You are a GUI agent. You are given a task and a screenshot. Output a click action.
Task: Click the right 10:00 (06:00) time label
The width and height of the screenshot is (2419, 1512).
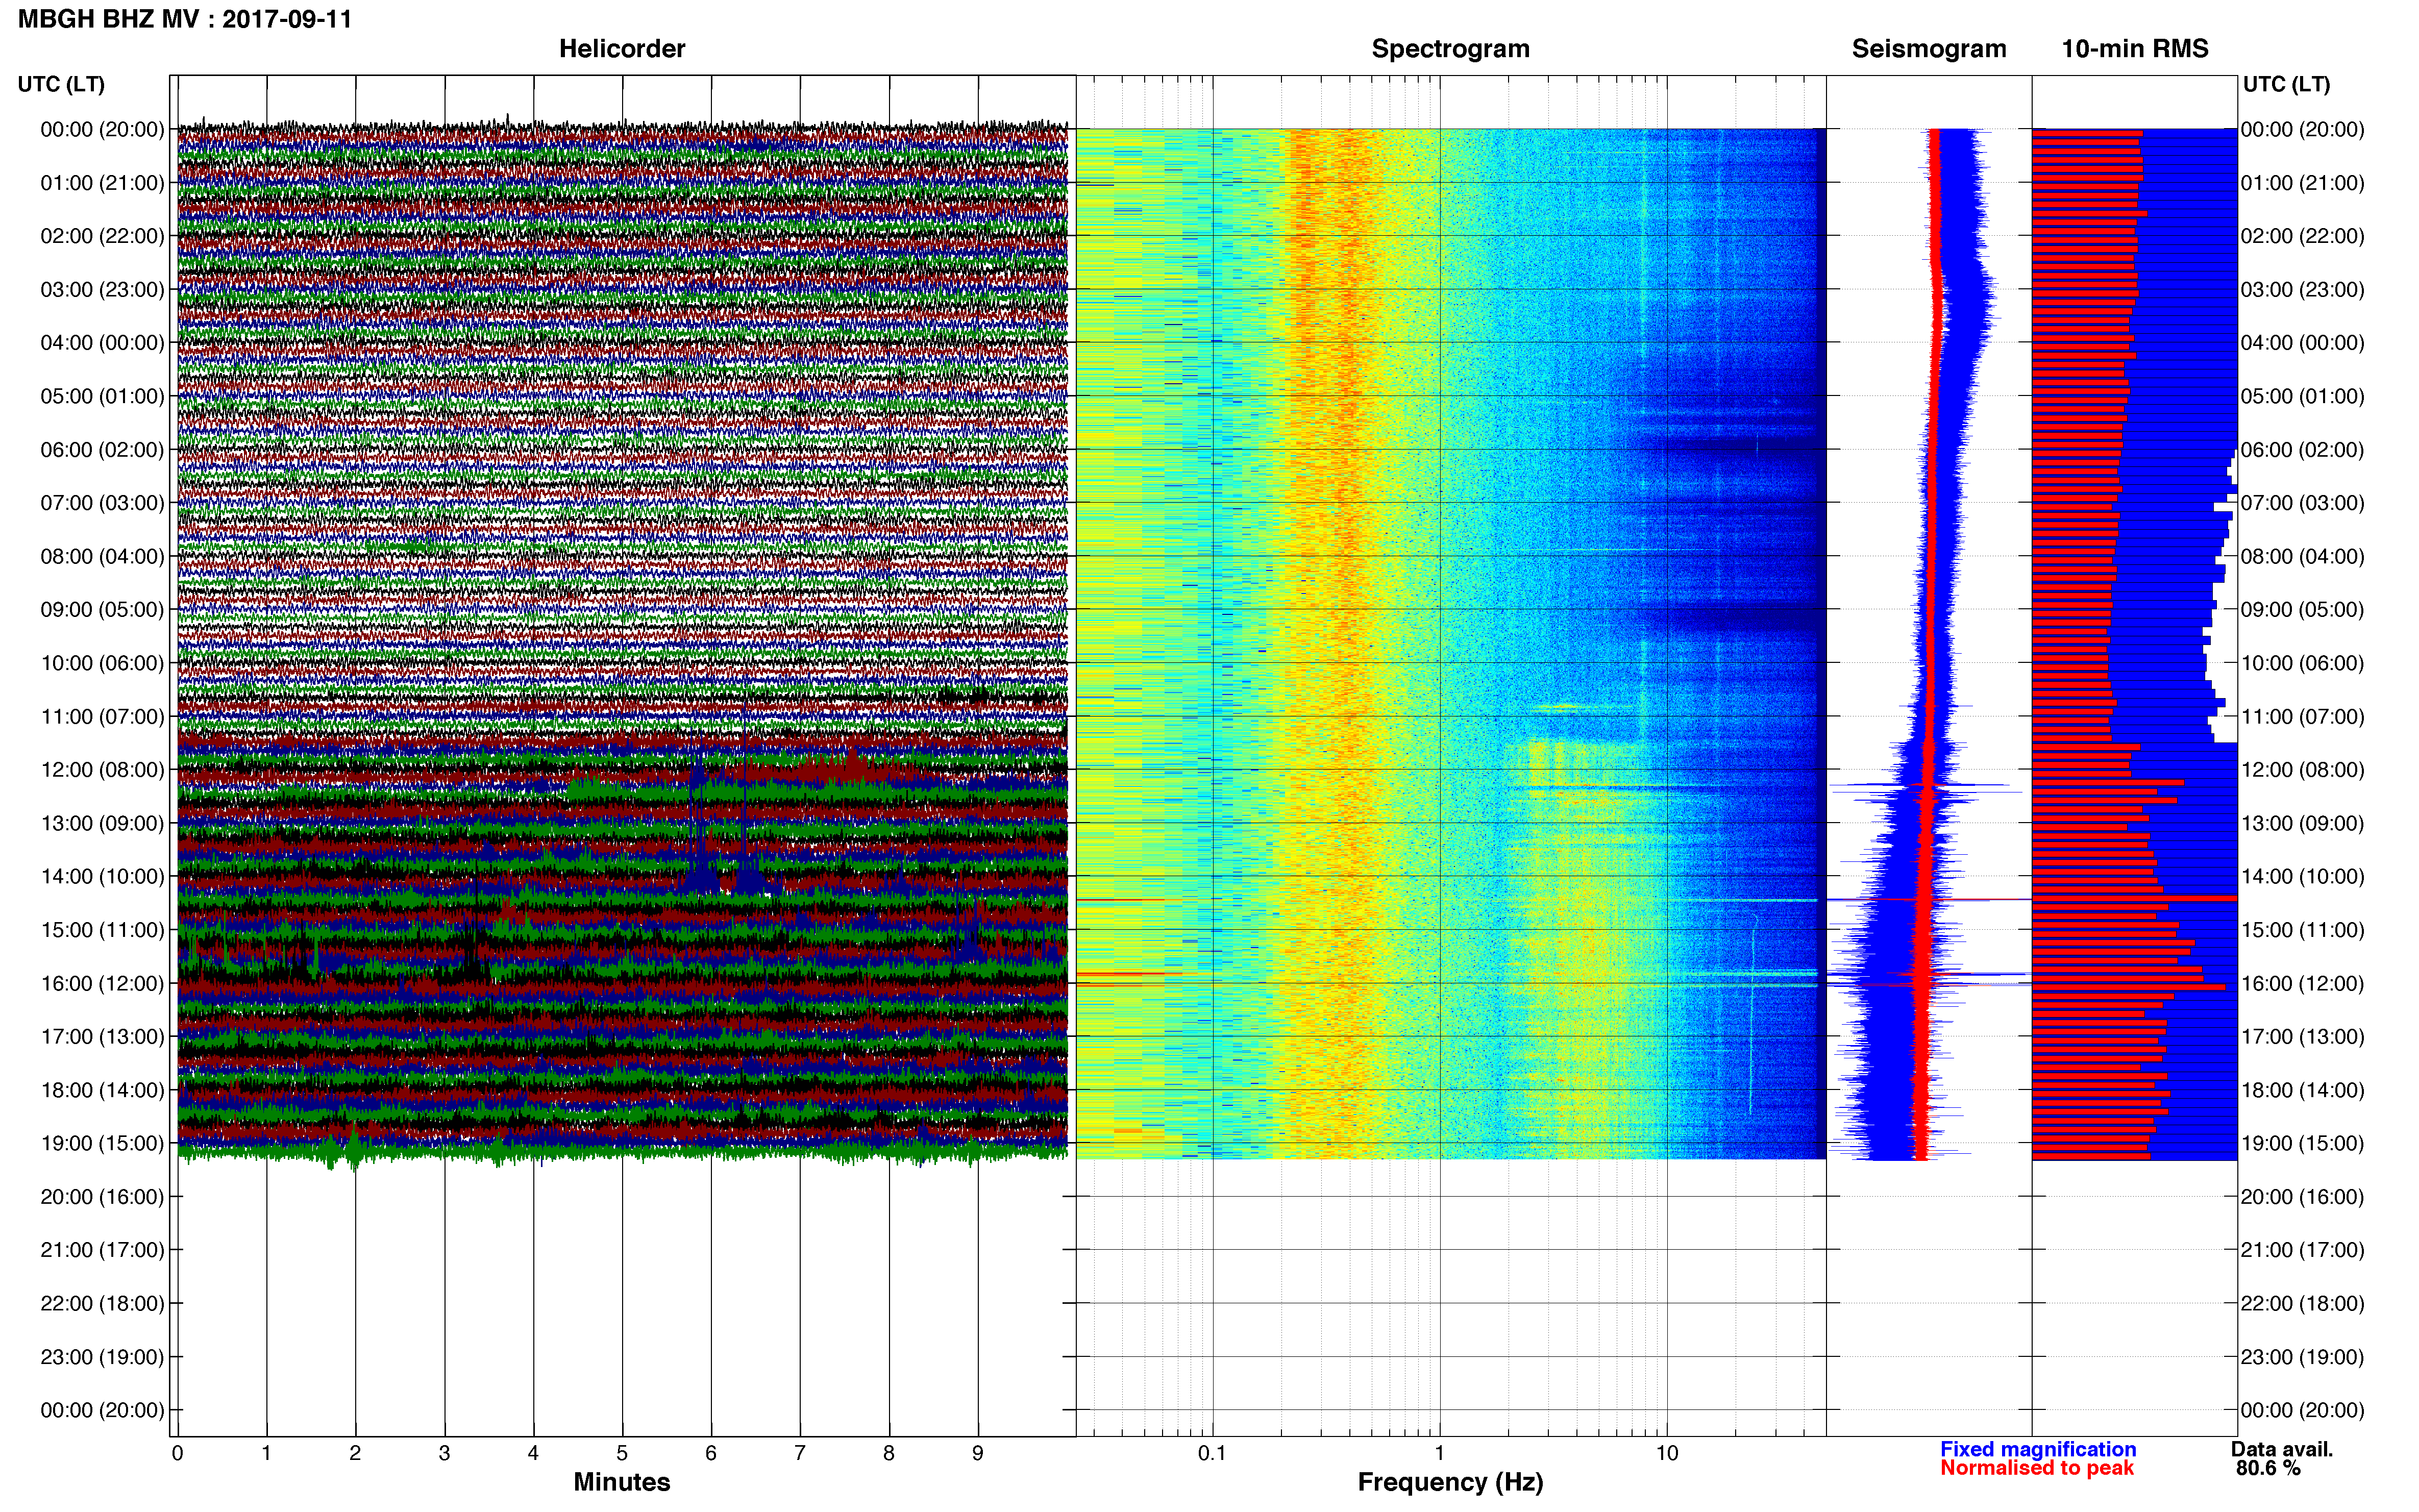tap(2302, 663)
